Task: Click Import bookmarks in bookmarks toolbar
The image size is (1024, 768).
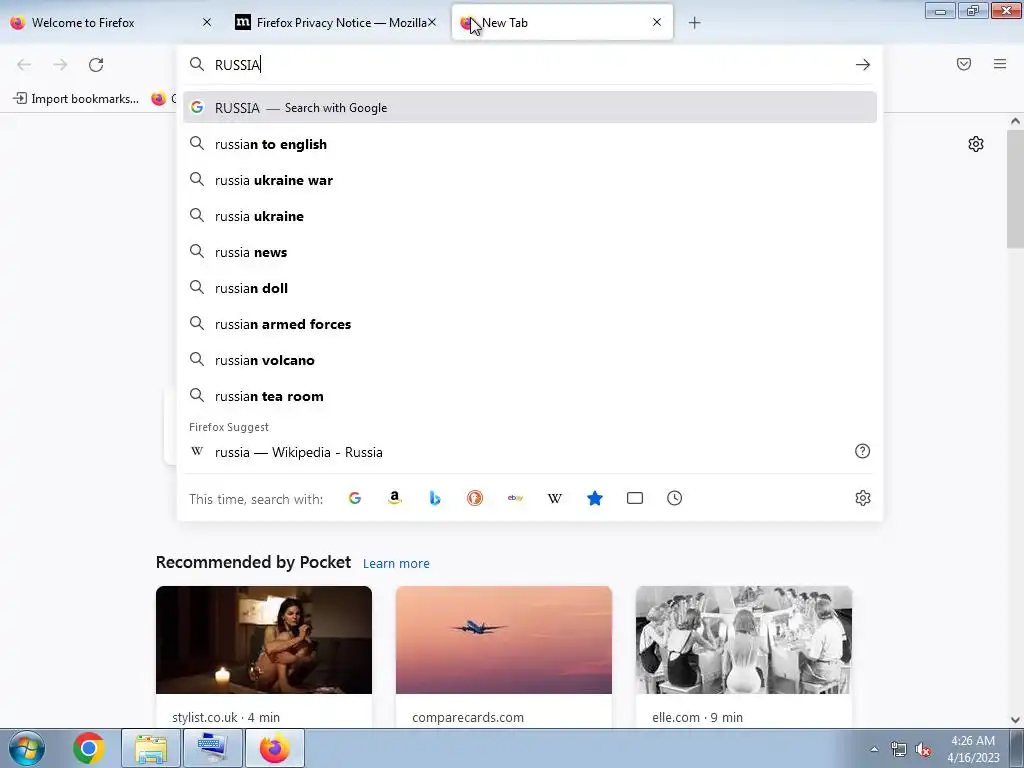Action: (76, 99)
